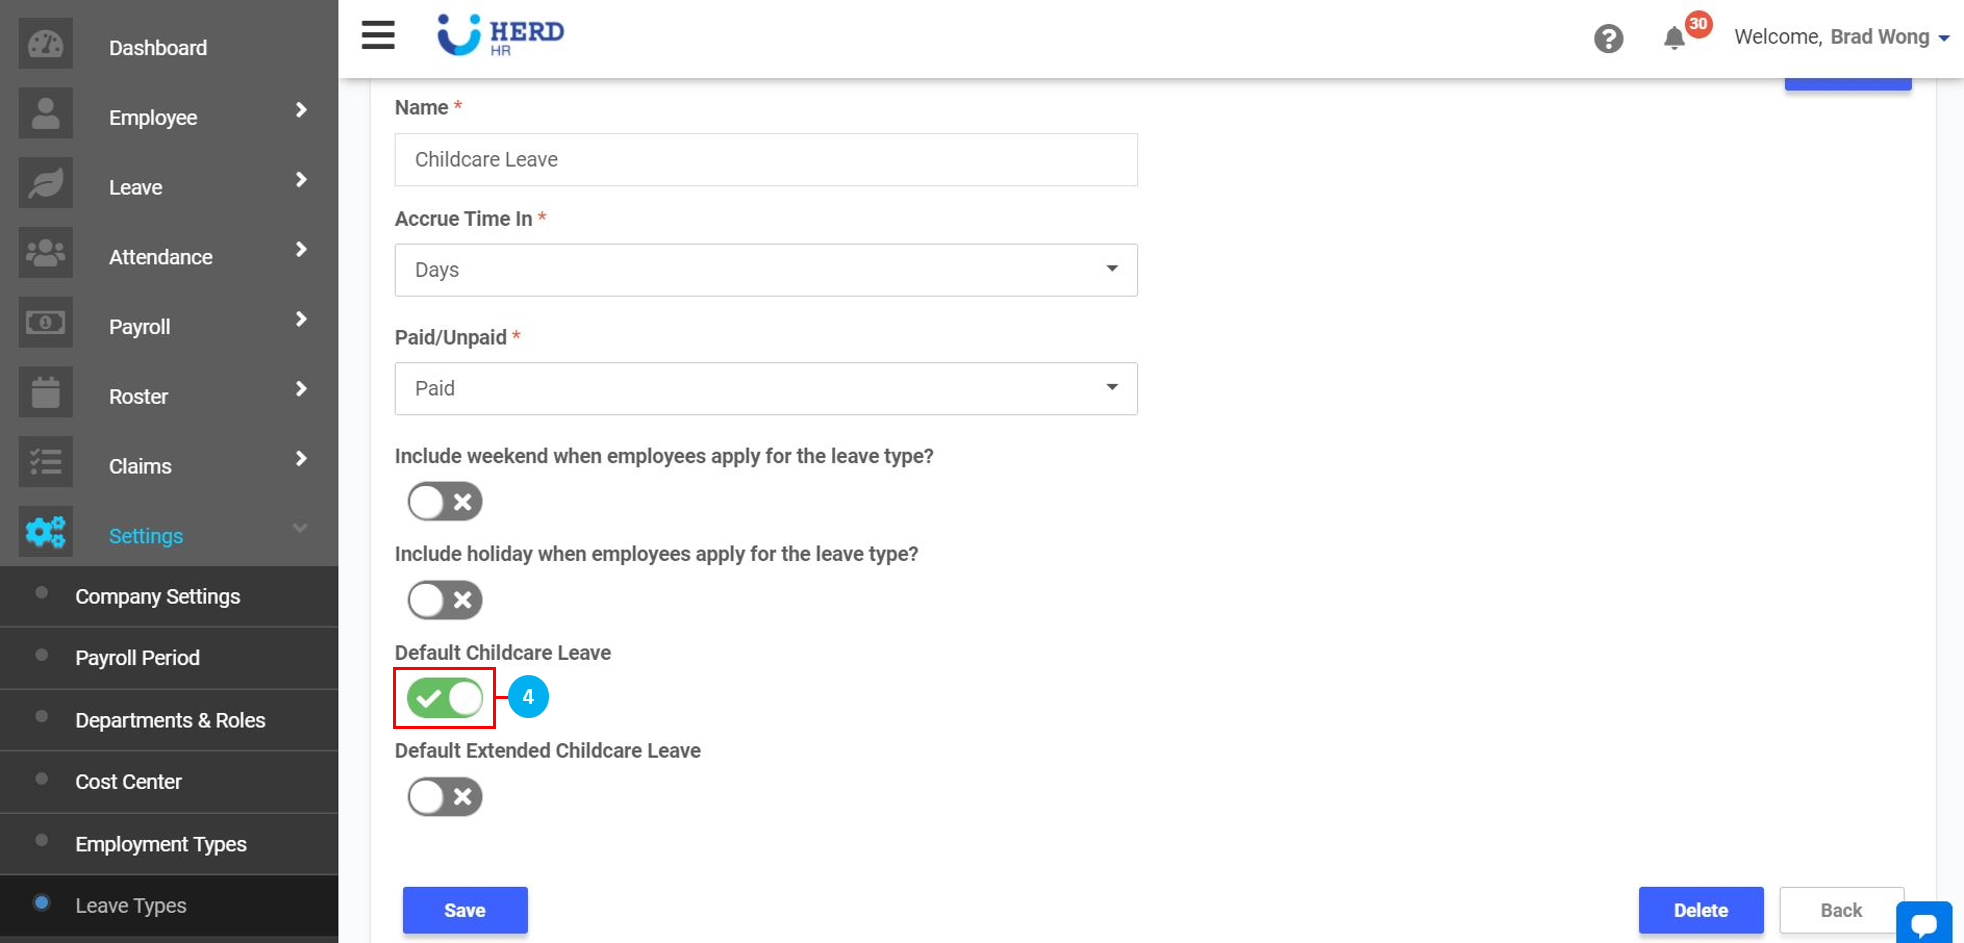Open the Accrue Time In dropdown
Viewport: 1964px width, 943px height.
[x=766, y=270]
